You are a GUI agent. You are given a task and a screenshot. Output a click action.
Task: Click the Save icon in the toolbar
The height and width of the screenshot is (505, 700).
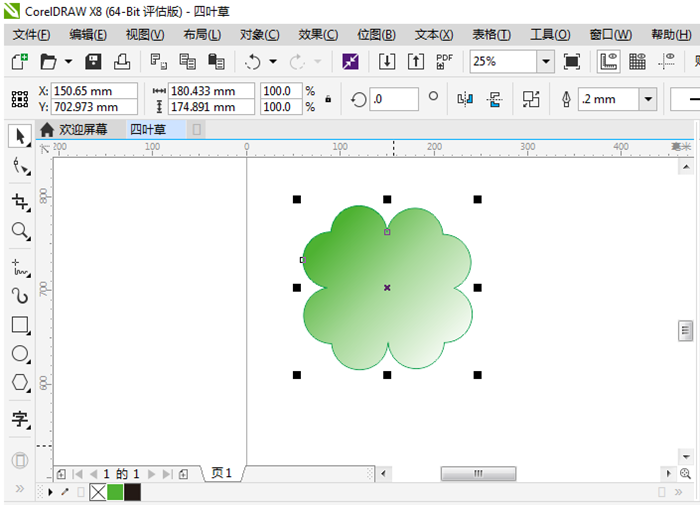[x=93, y=62]
